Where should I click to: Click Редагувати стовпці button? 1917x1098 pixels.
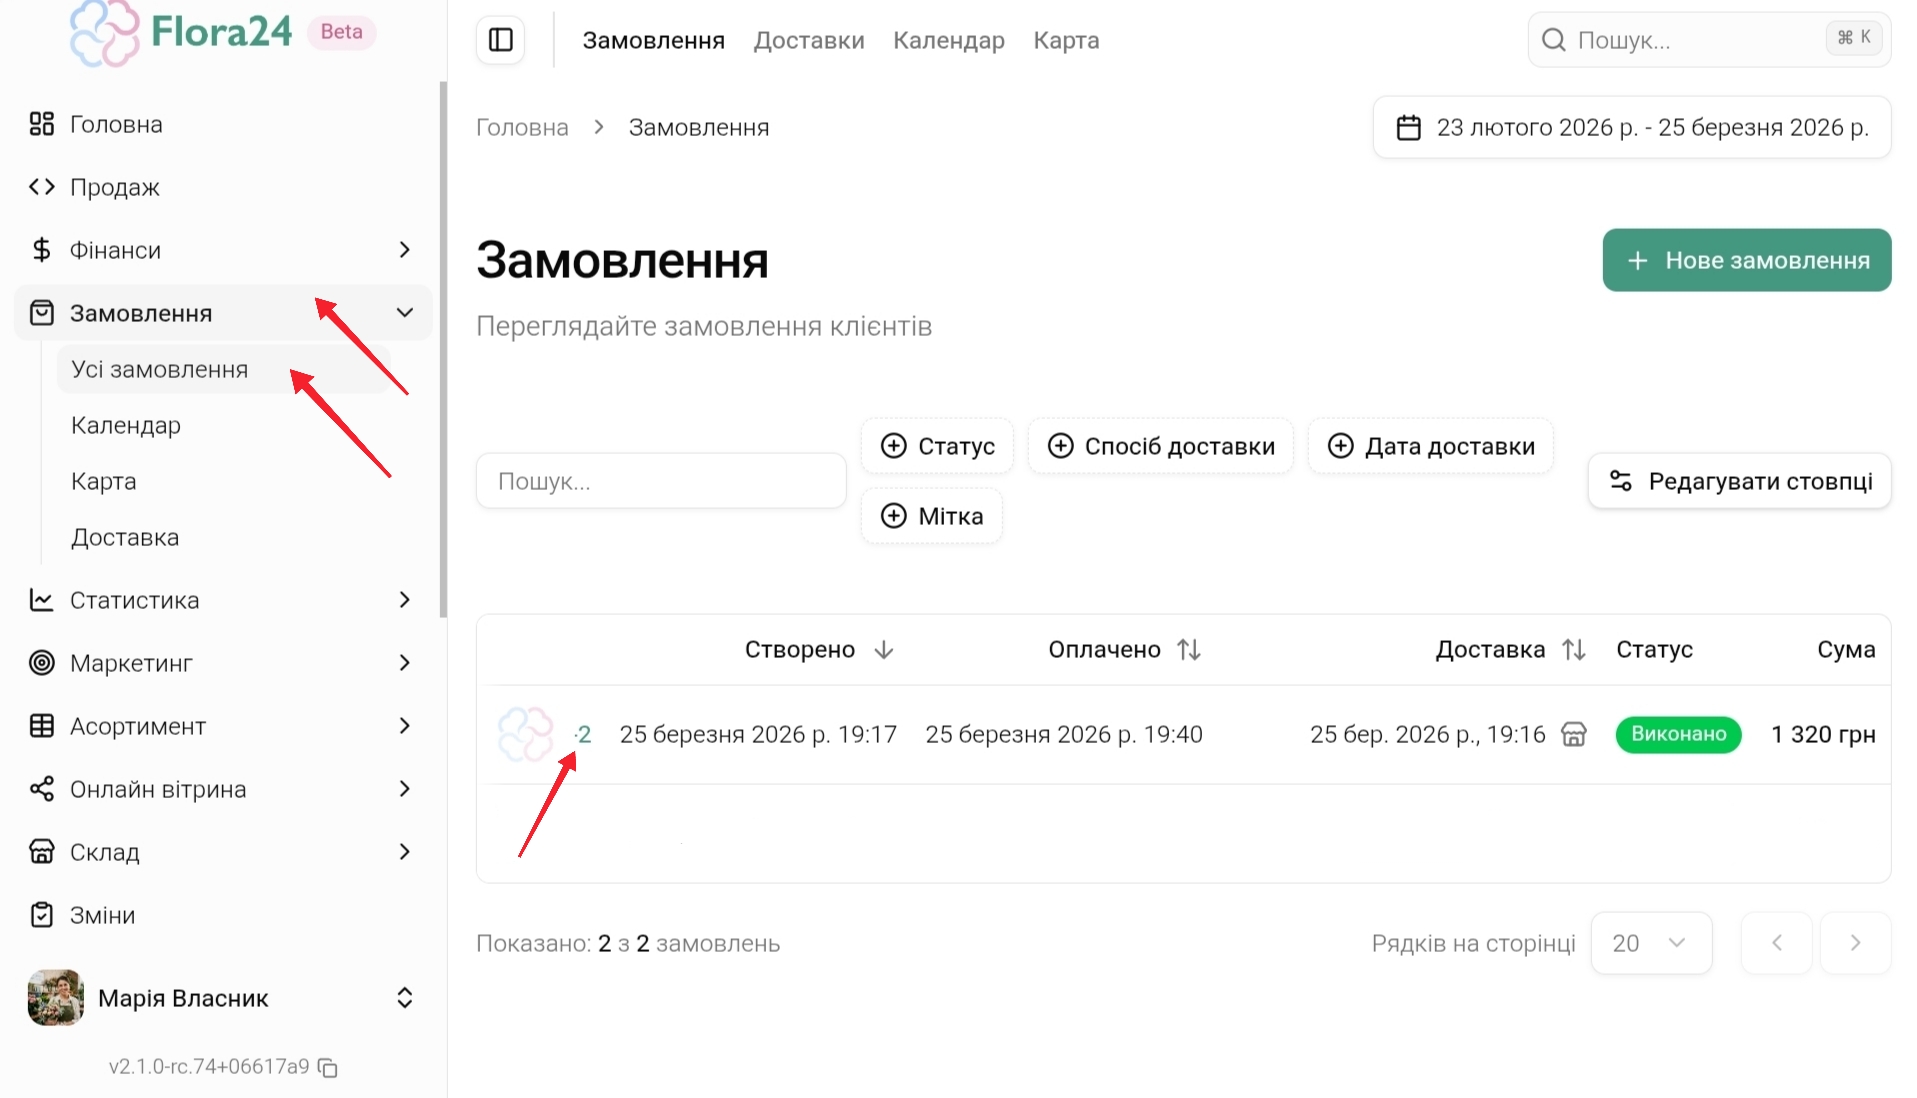pos(1739,481)
